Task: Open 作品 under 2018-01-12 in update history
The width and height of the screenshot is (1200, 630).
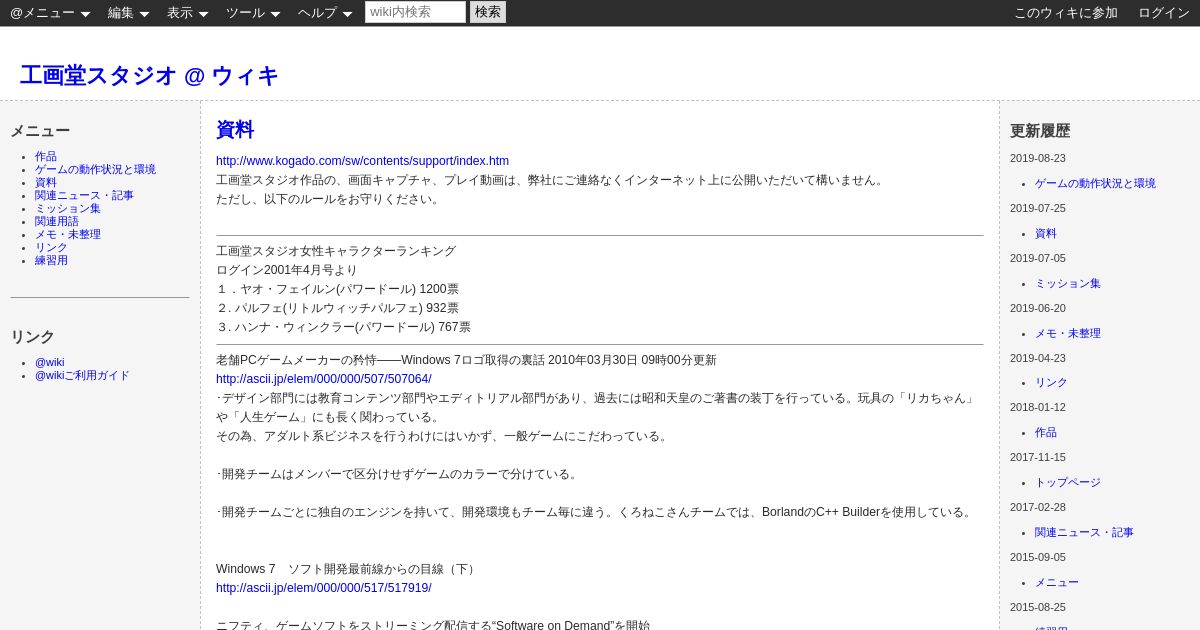Action: pos(1046,433)
